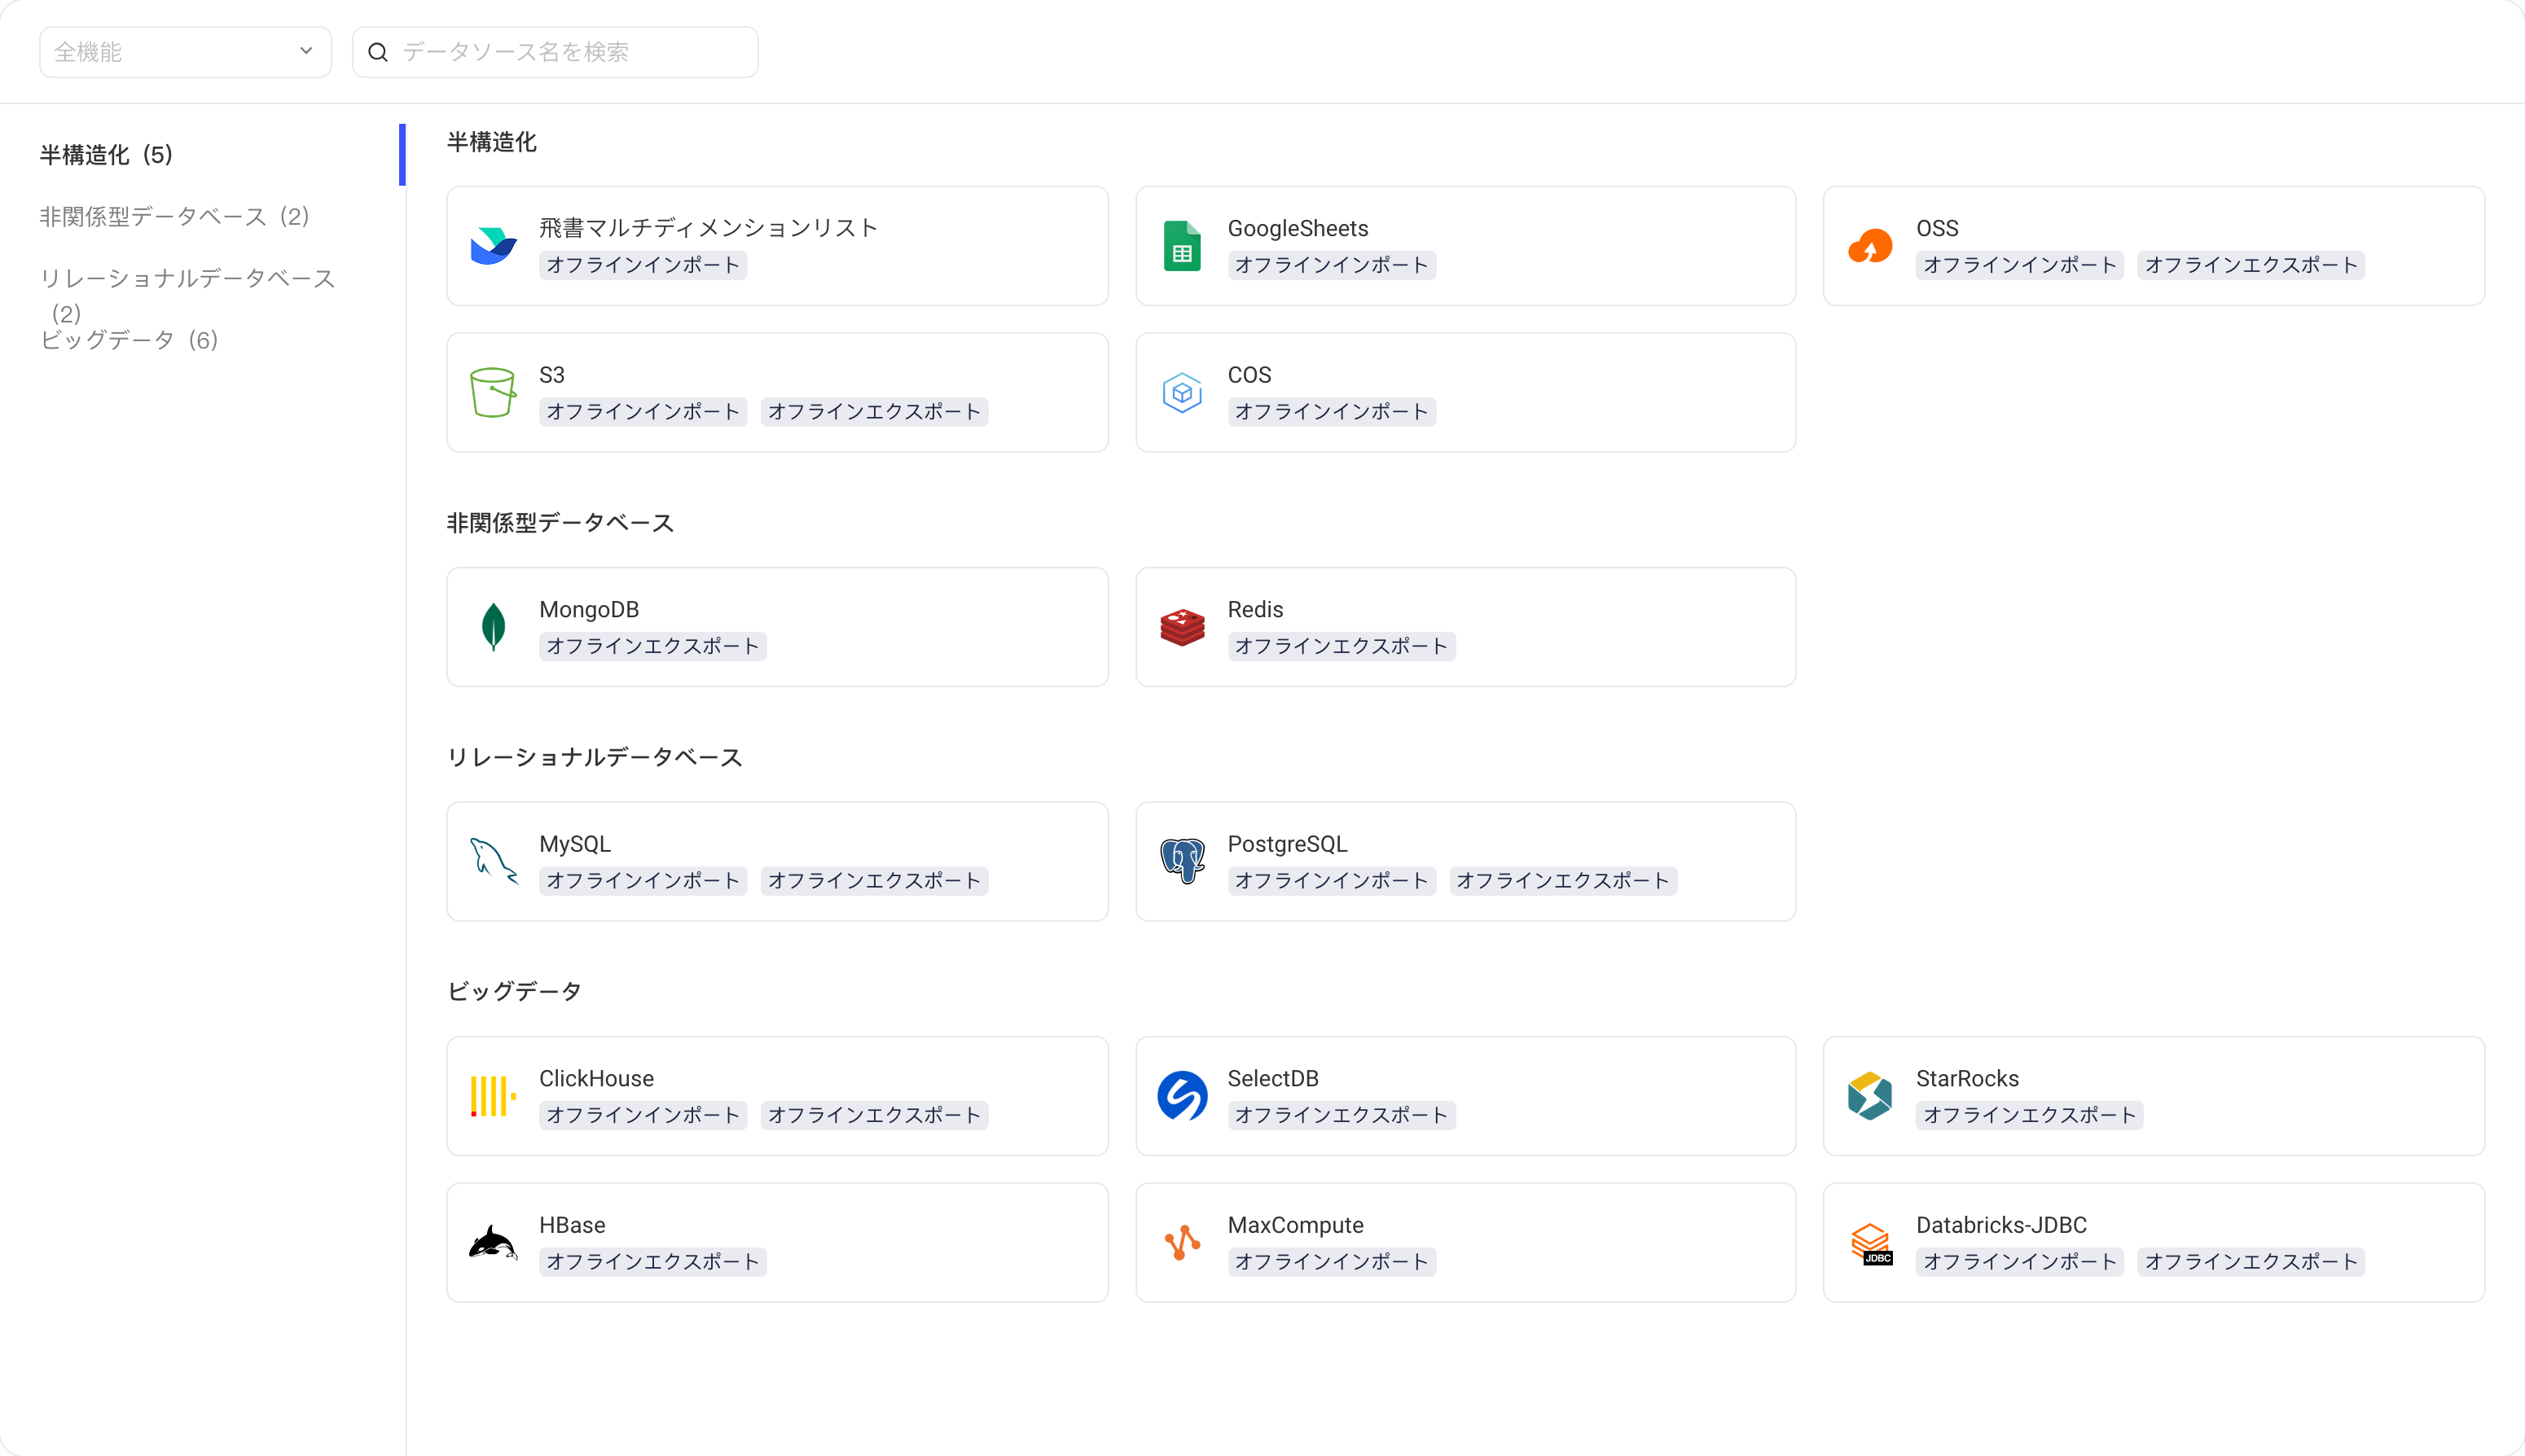
Task: Open the OSS data source title
Action: point(1937,228)
